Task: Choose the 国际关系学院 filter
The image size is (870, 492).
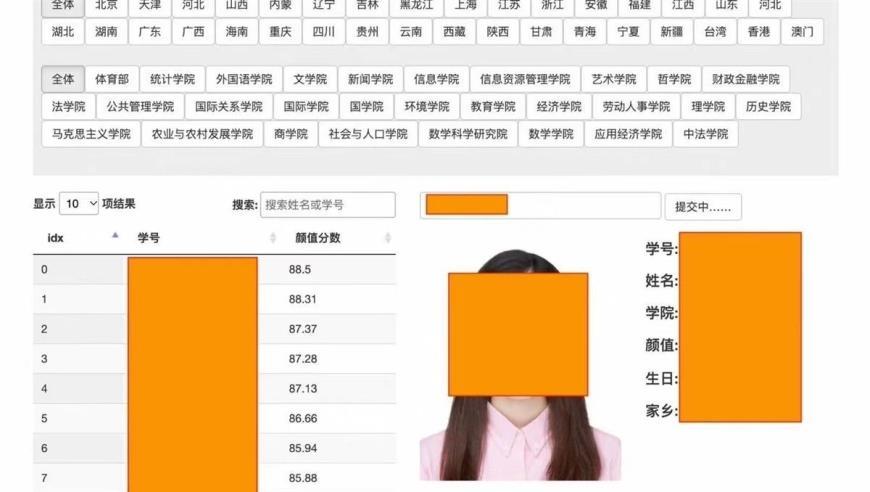Action: (x=229, y=106)
